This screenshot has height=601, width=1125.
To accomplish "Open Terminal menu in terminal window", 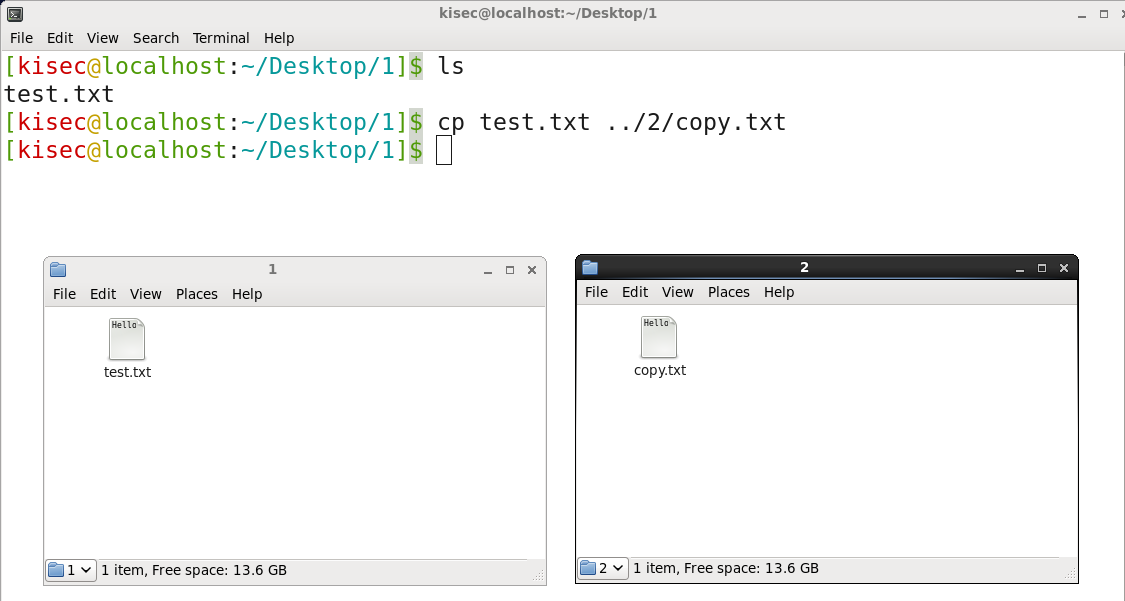I will click(221, 38).
